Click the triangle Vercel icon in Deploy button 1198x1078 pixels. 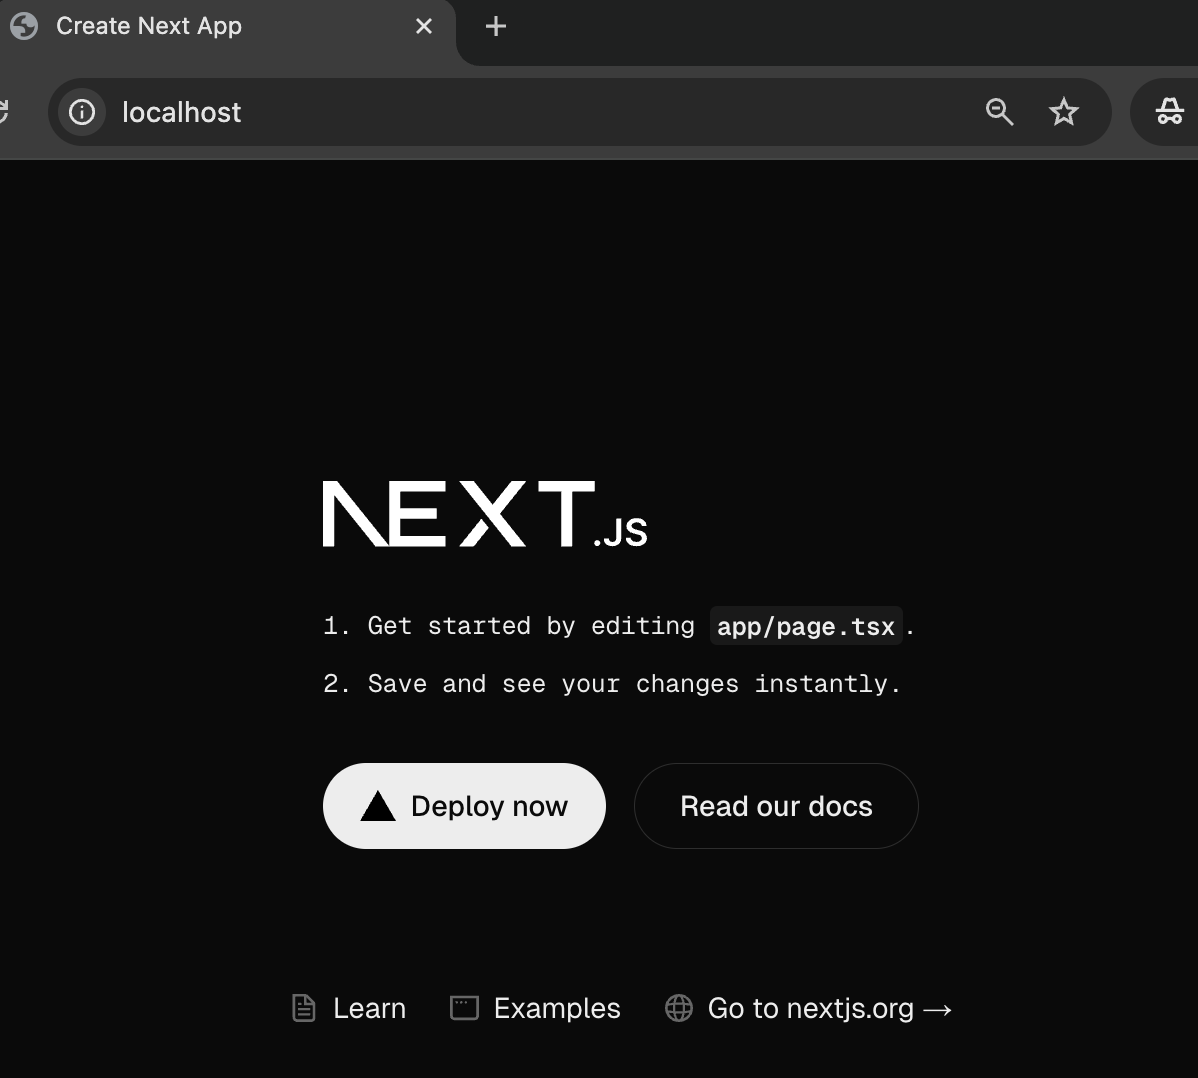(x=377, y=806)
